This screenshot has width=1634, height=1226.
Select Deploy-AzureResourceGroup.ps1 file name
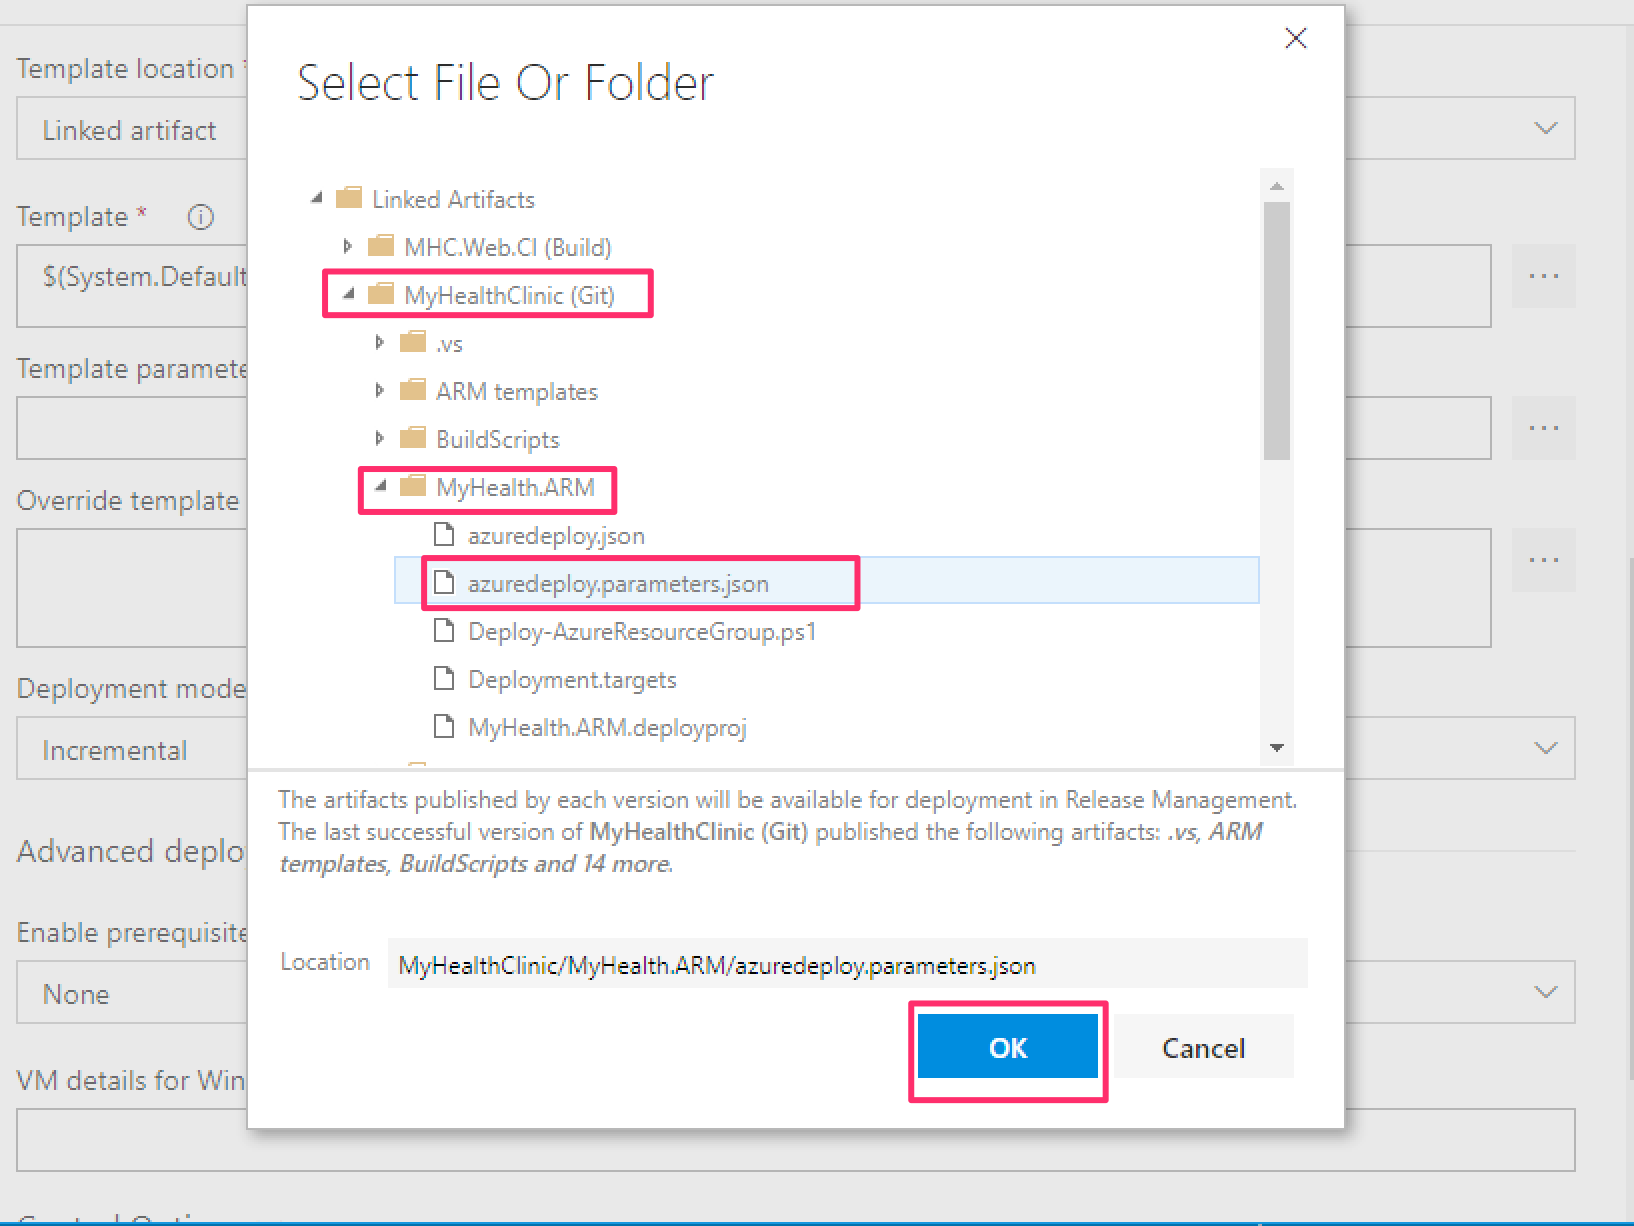pyautogui.click(x=642, y=632)
